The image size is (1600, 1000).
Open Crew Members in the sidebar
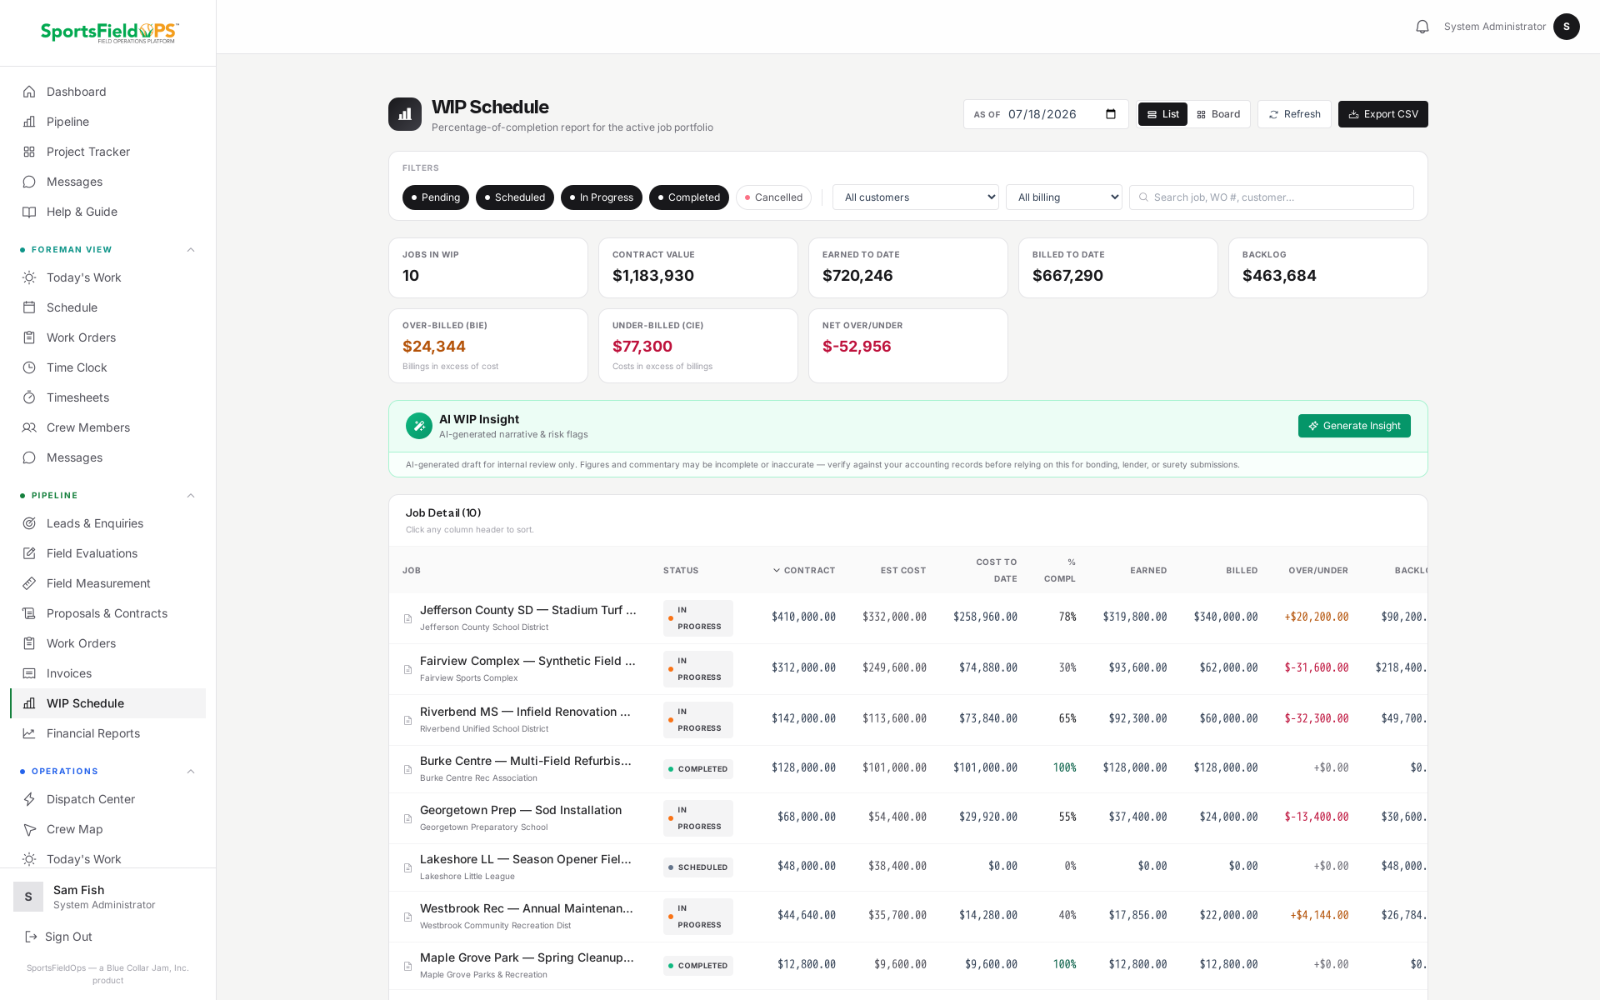[108, 428]
